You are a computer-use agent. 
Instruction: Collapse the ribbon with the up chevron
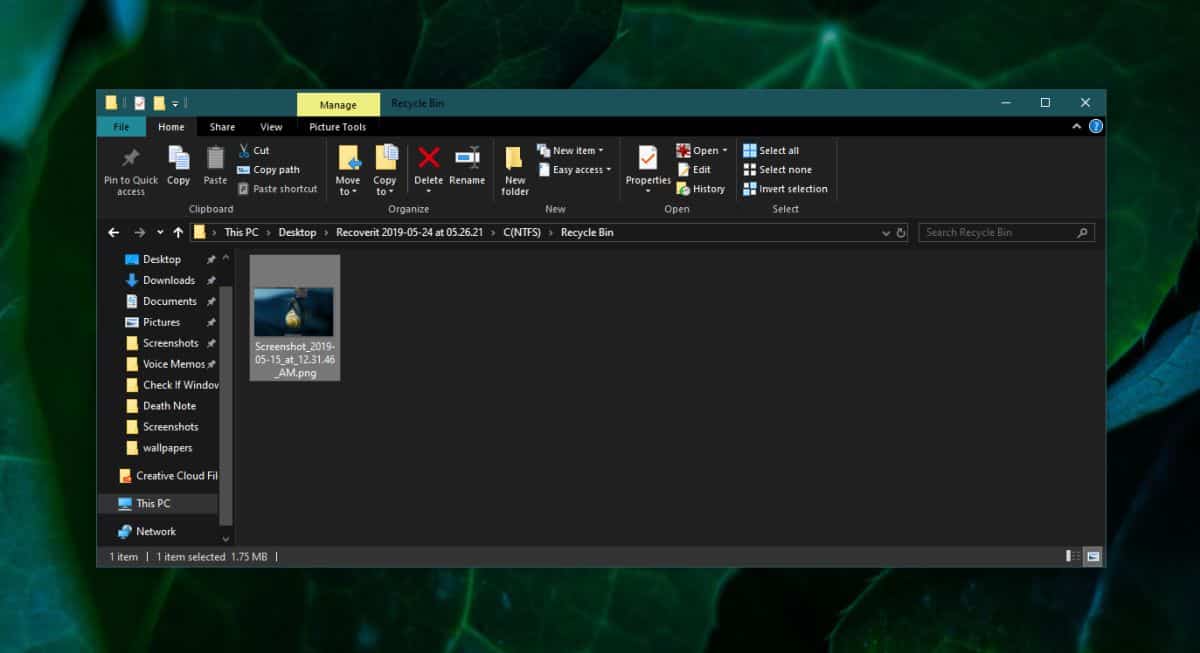1077,127
